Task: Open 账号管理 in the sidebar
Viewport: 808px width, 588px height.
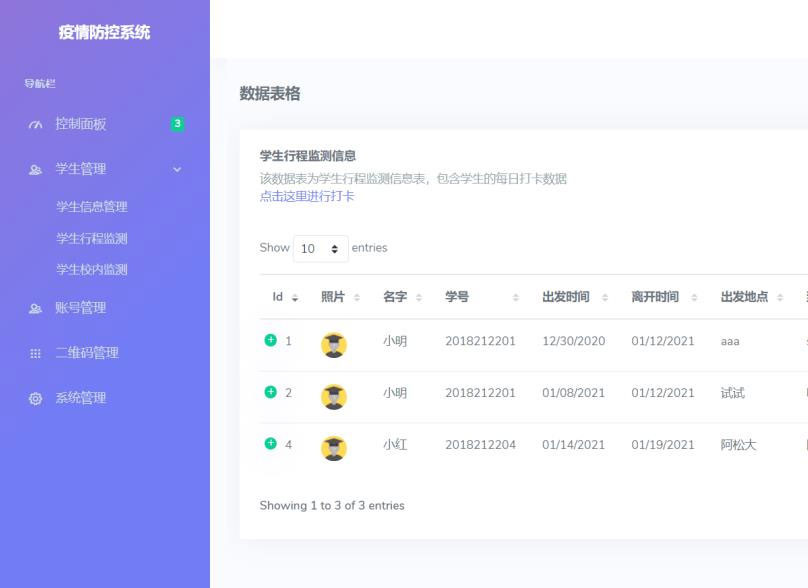Action: [81, 308]
